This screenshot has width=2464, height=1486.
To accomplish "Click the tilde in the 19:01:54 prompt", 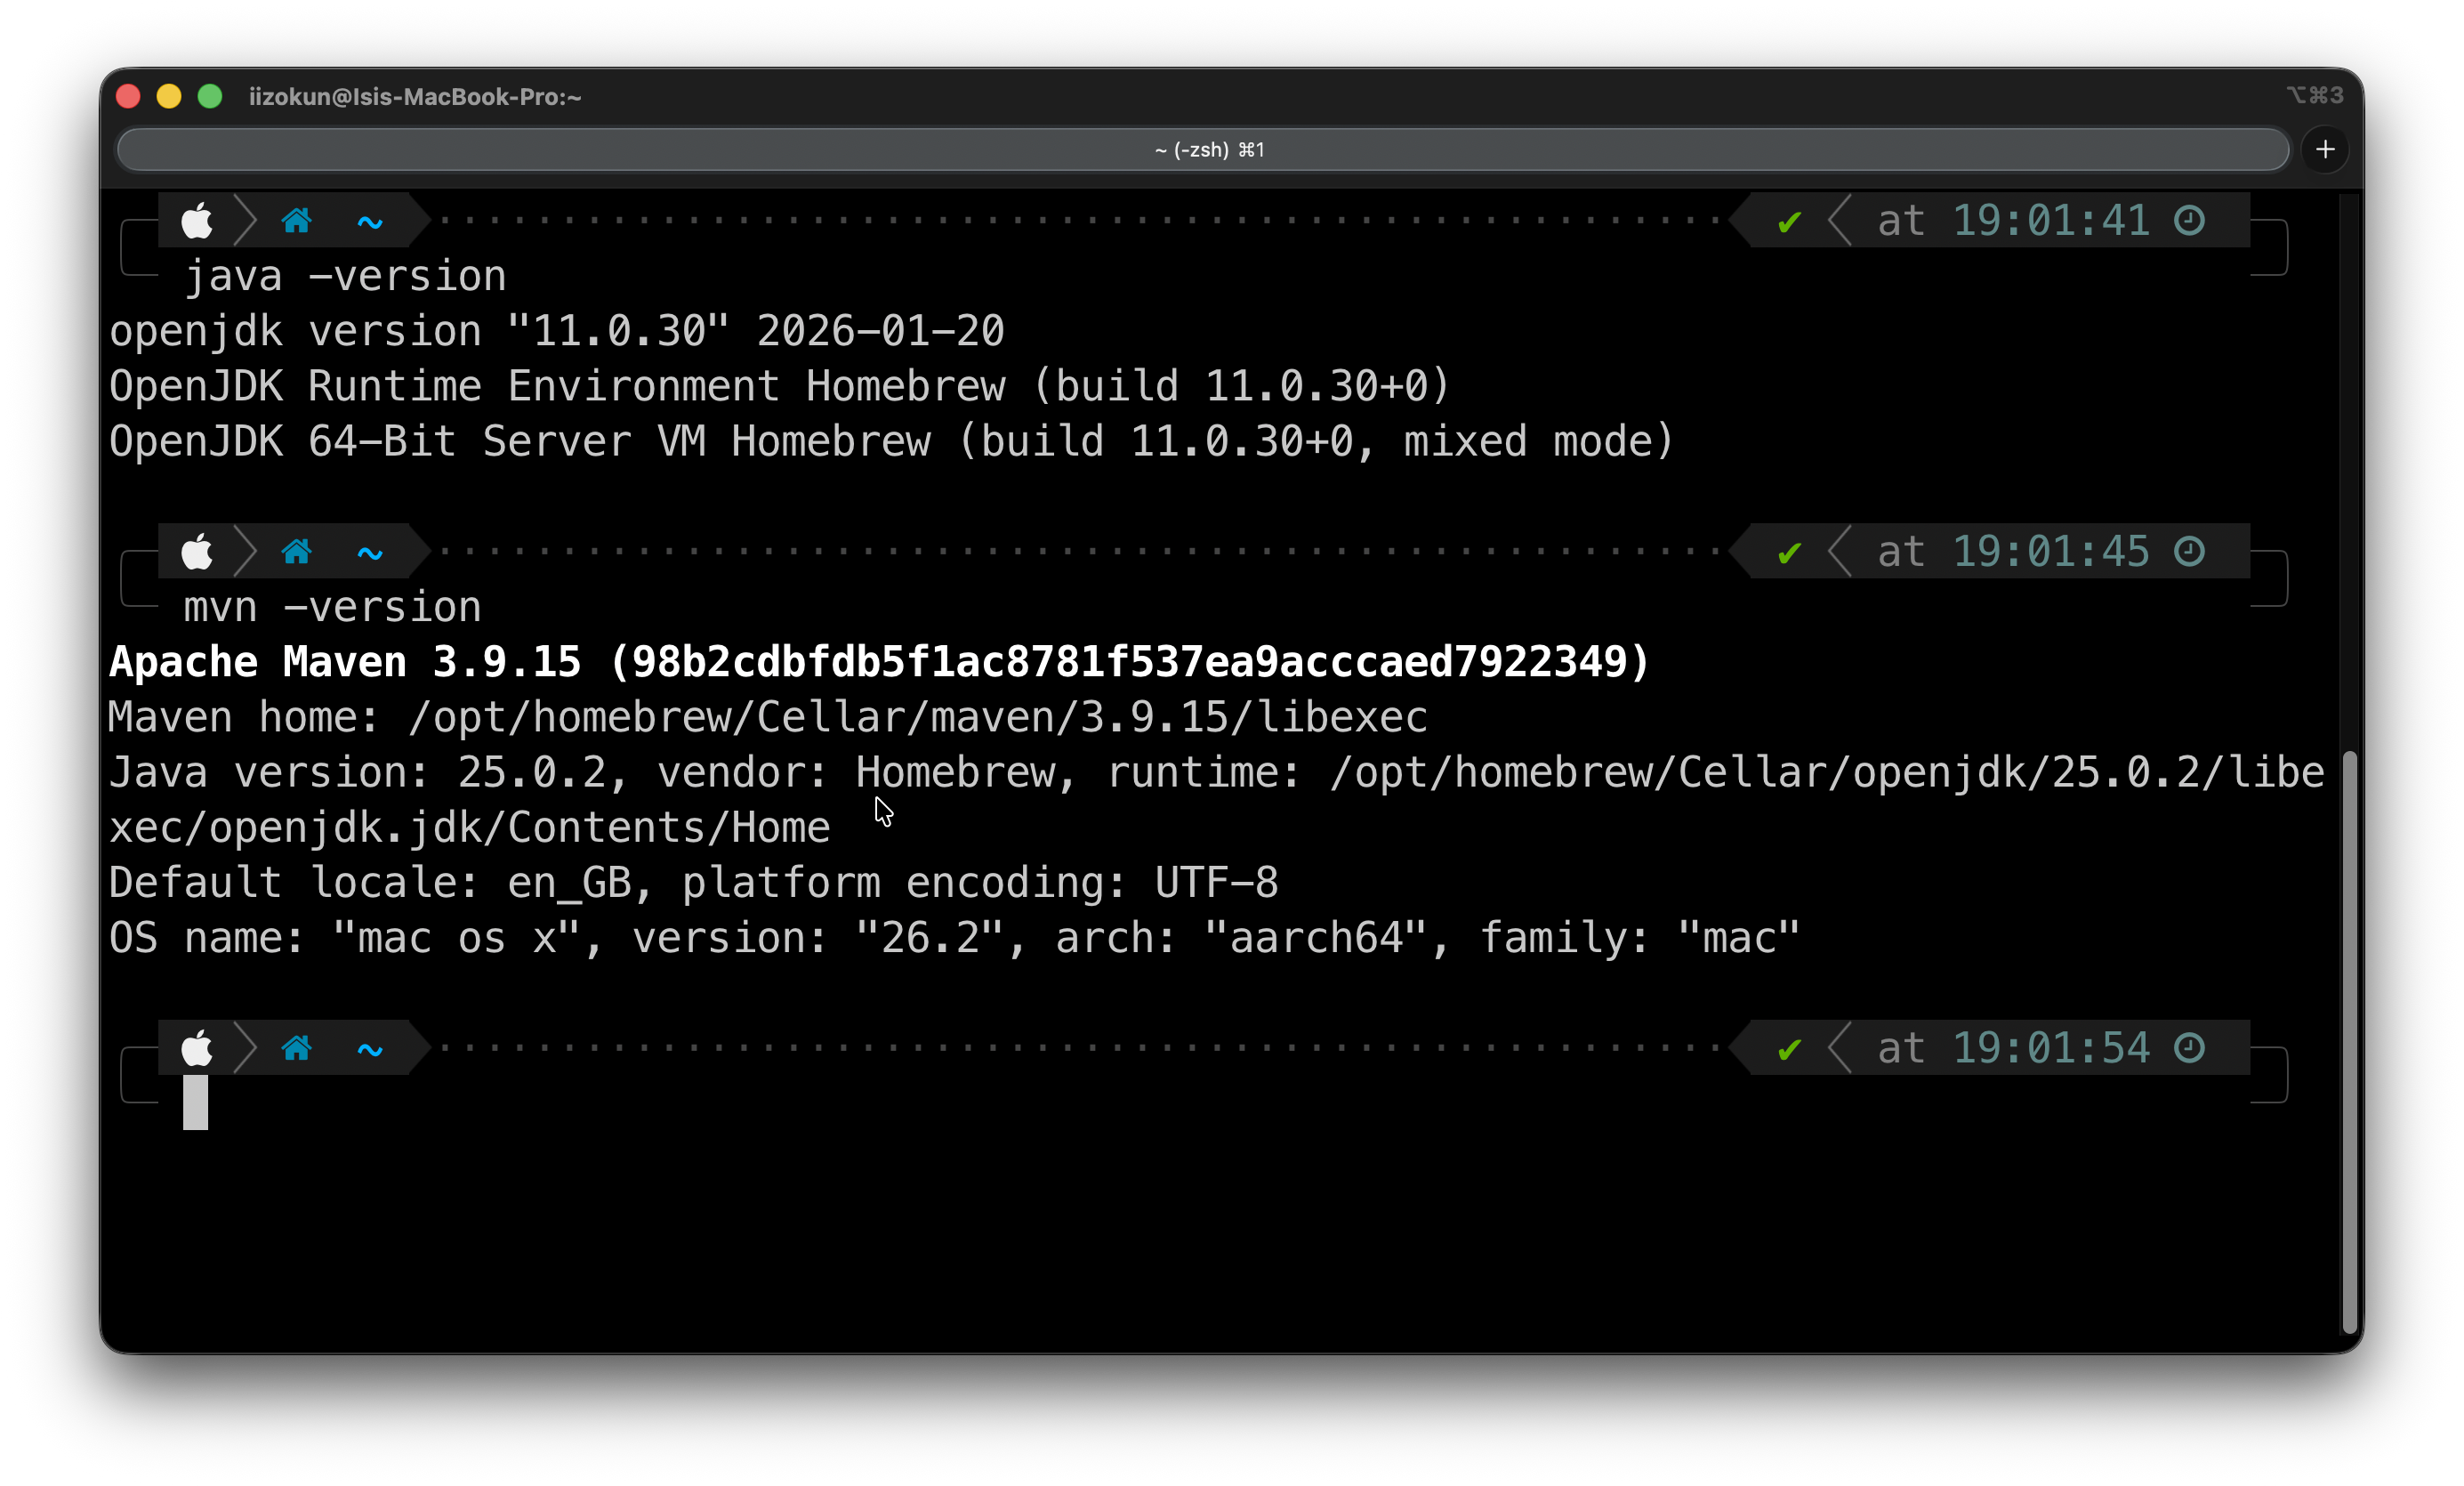I will 370,1049.
